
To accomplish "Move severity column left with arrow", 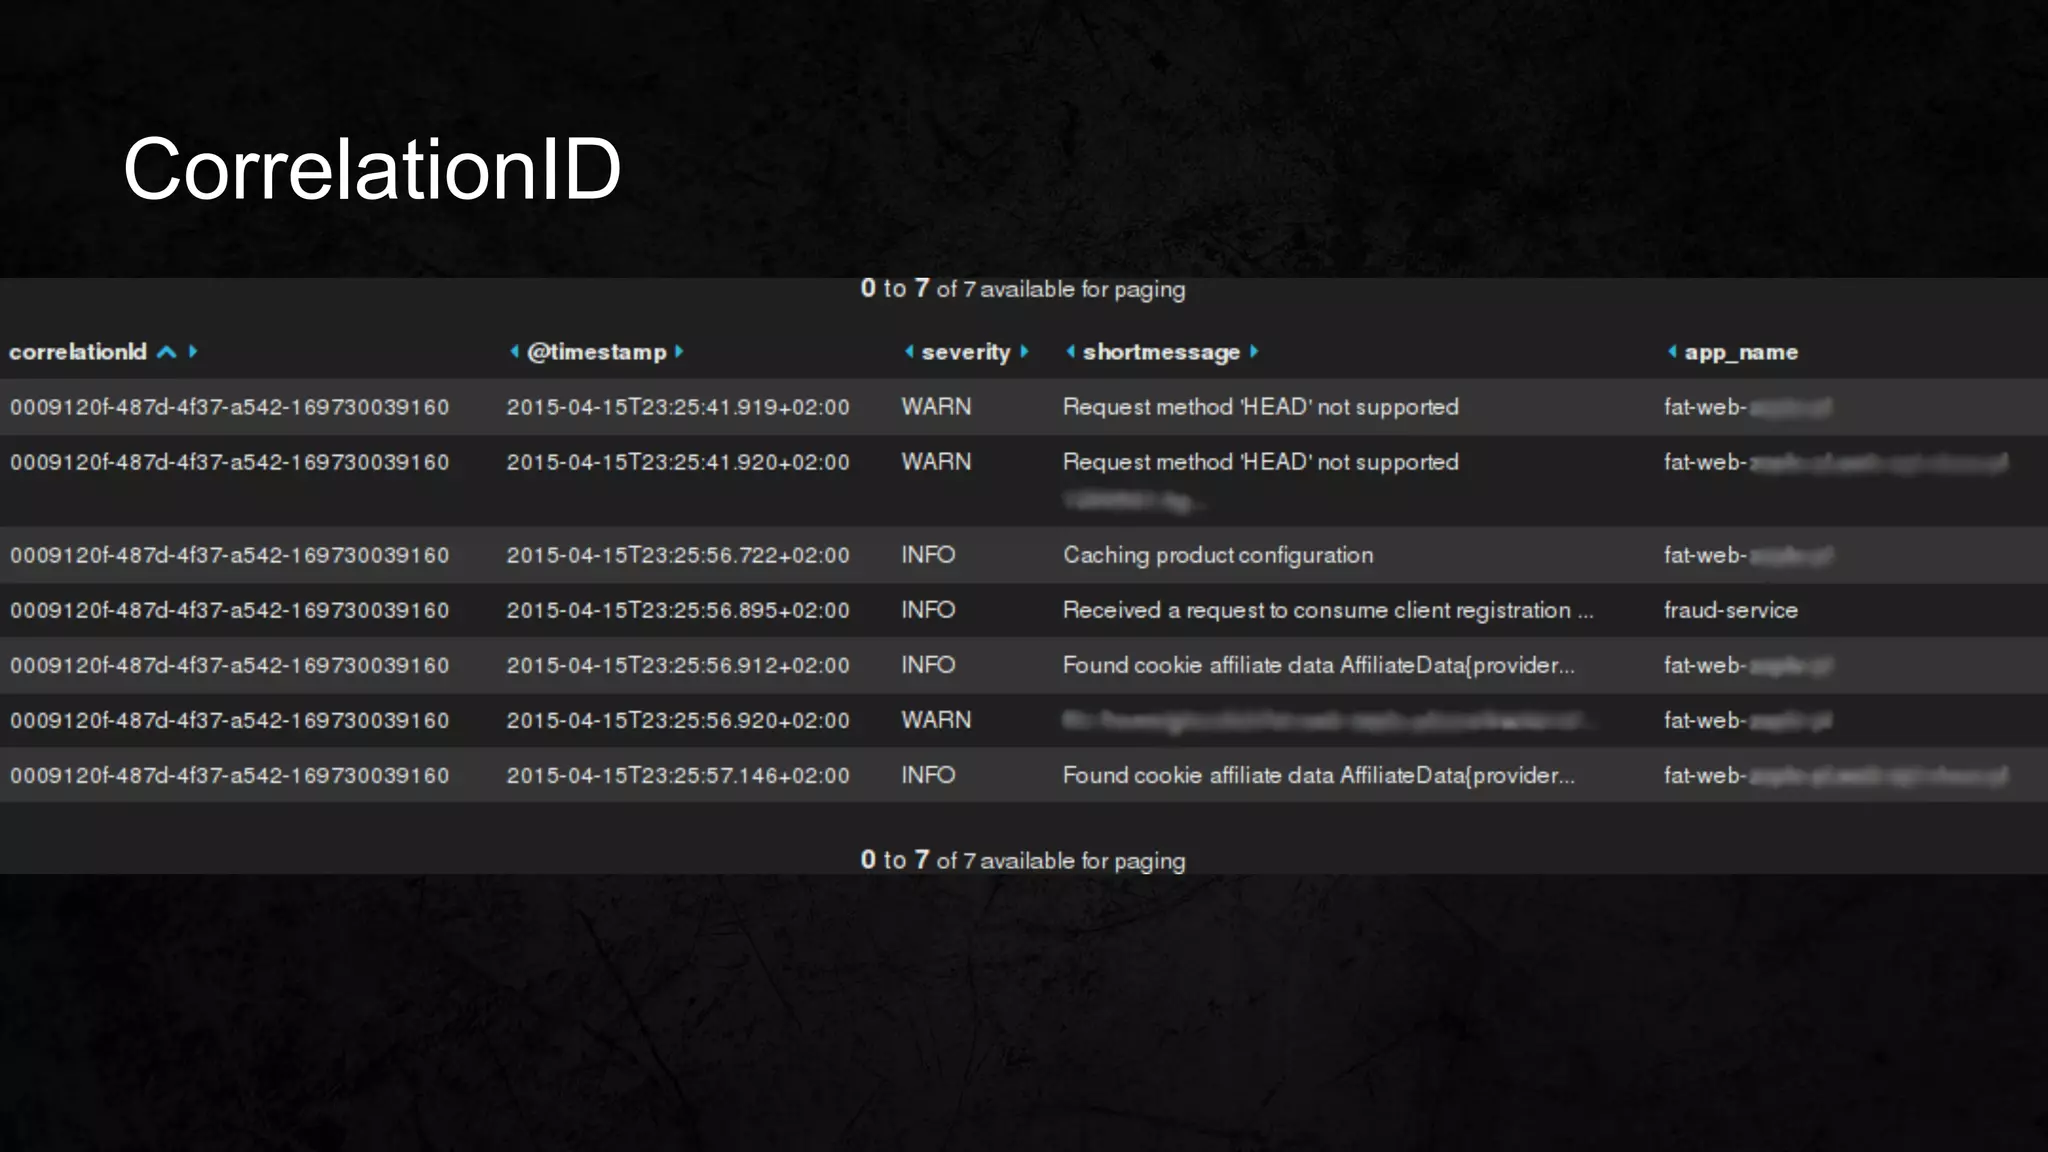I will click(909, 351).
